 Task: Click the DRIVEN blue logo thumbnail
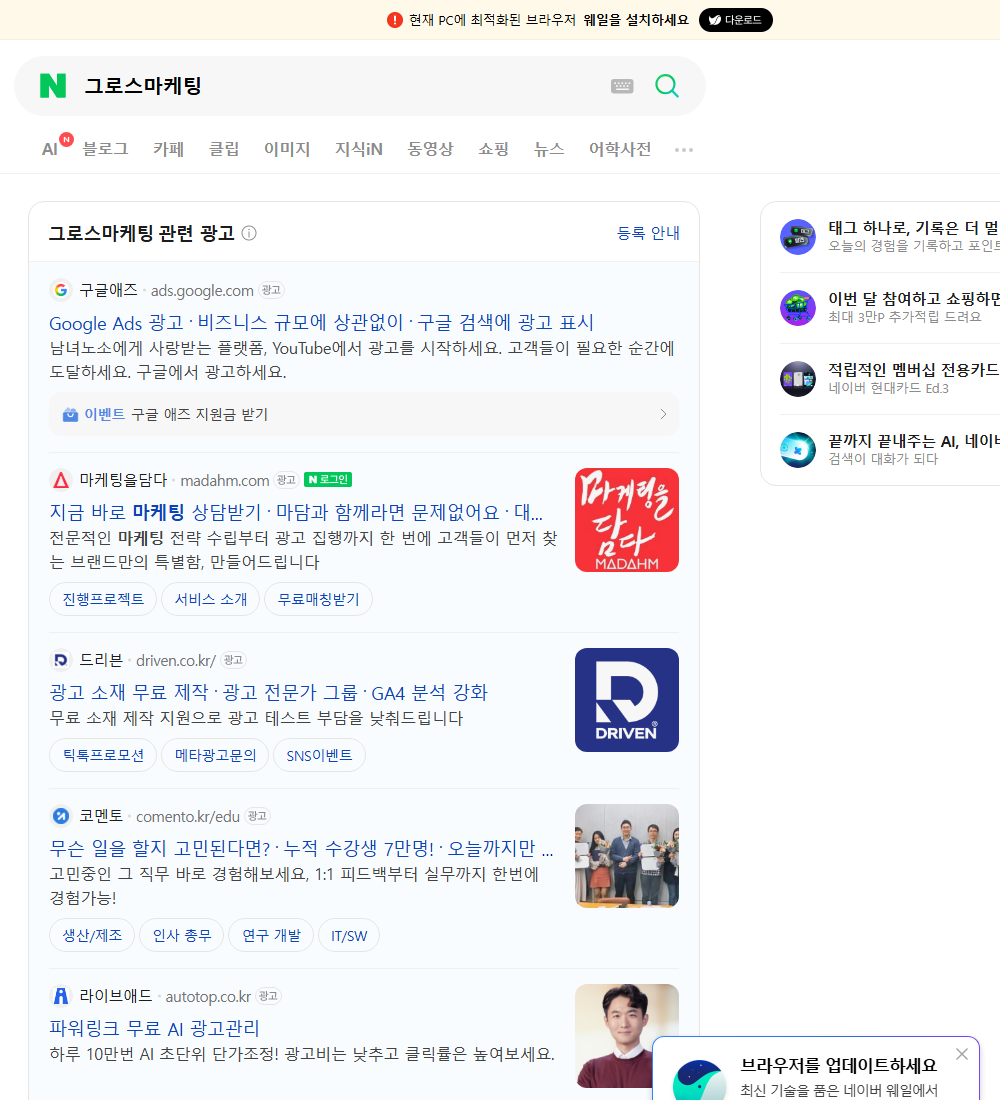[x=627, y=700]
